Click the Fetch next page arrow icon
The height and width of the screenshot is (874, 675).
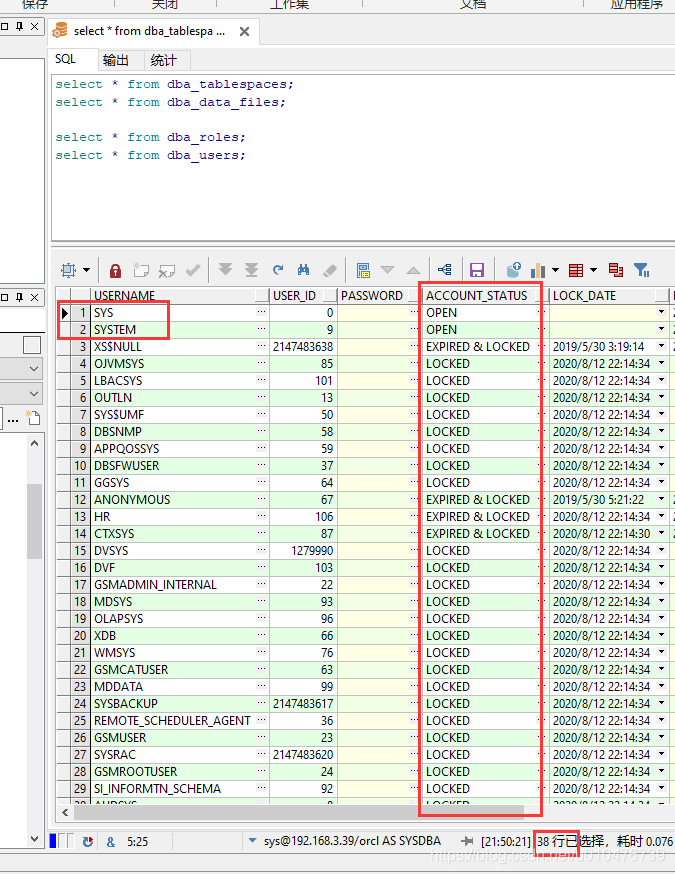(225, 270)
